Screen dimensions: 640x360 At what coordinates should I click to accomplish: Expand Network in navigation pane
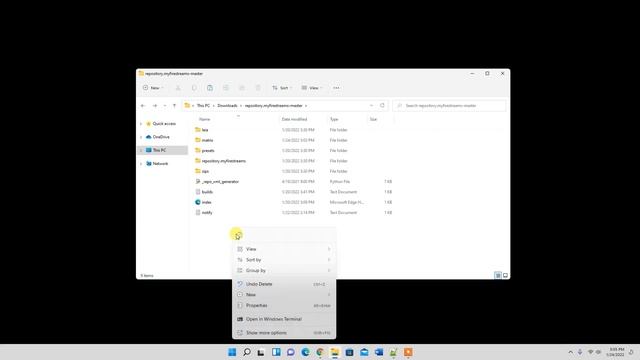point(141,164)
